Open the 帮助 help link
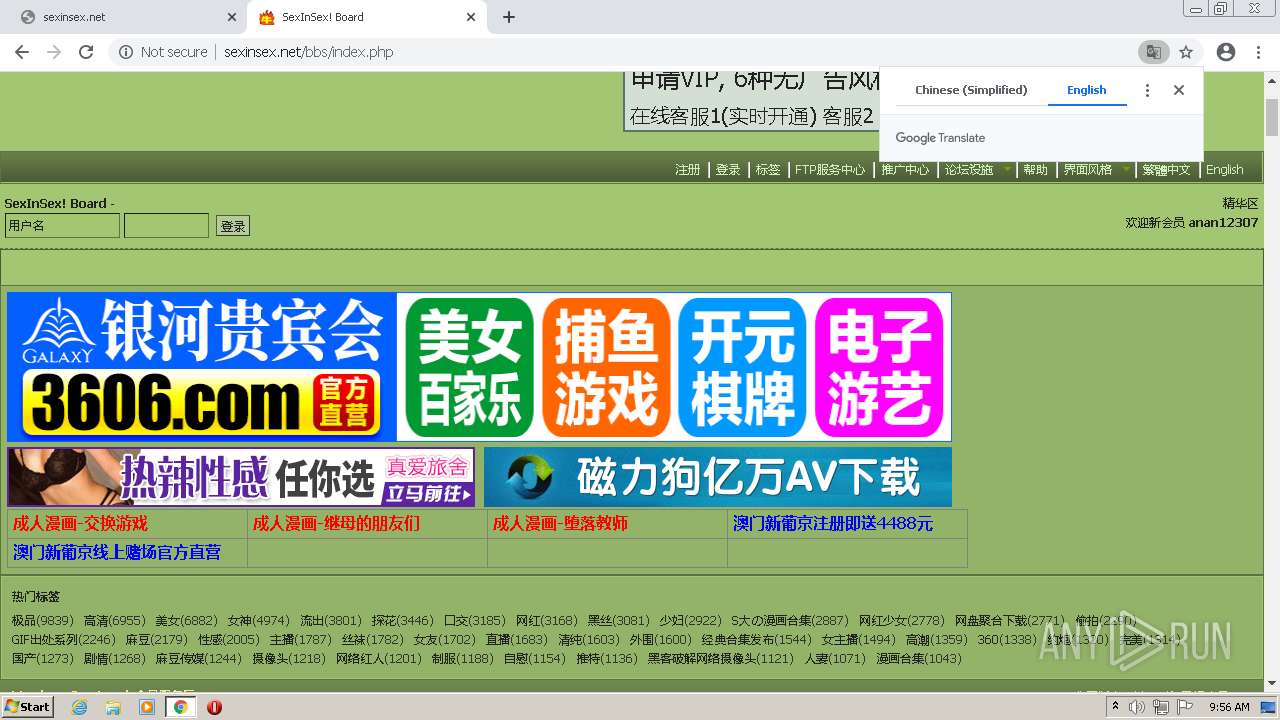 click(1035, 170)
